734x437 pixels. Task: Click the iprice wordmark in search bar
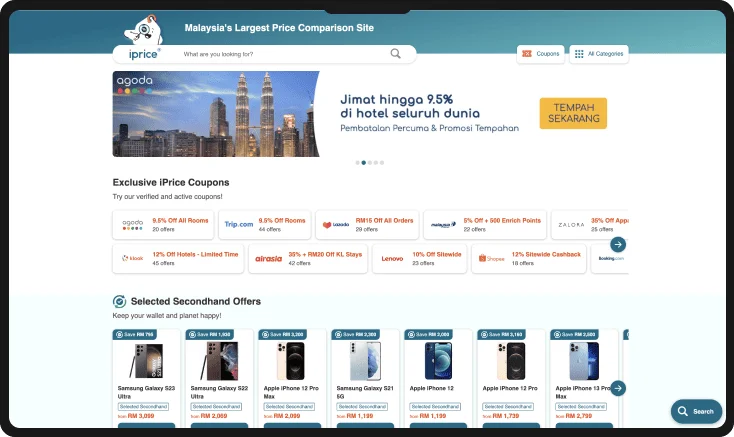144,54
